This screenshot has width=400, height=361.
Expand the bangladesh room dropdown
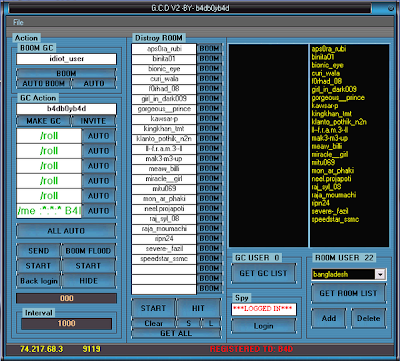[380, 274]
